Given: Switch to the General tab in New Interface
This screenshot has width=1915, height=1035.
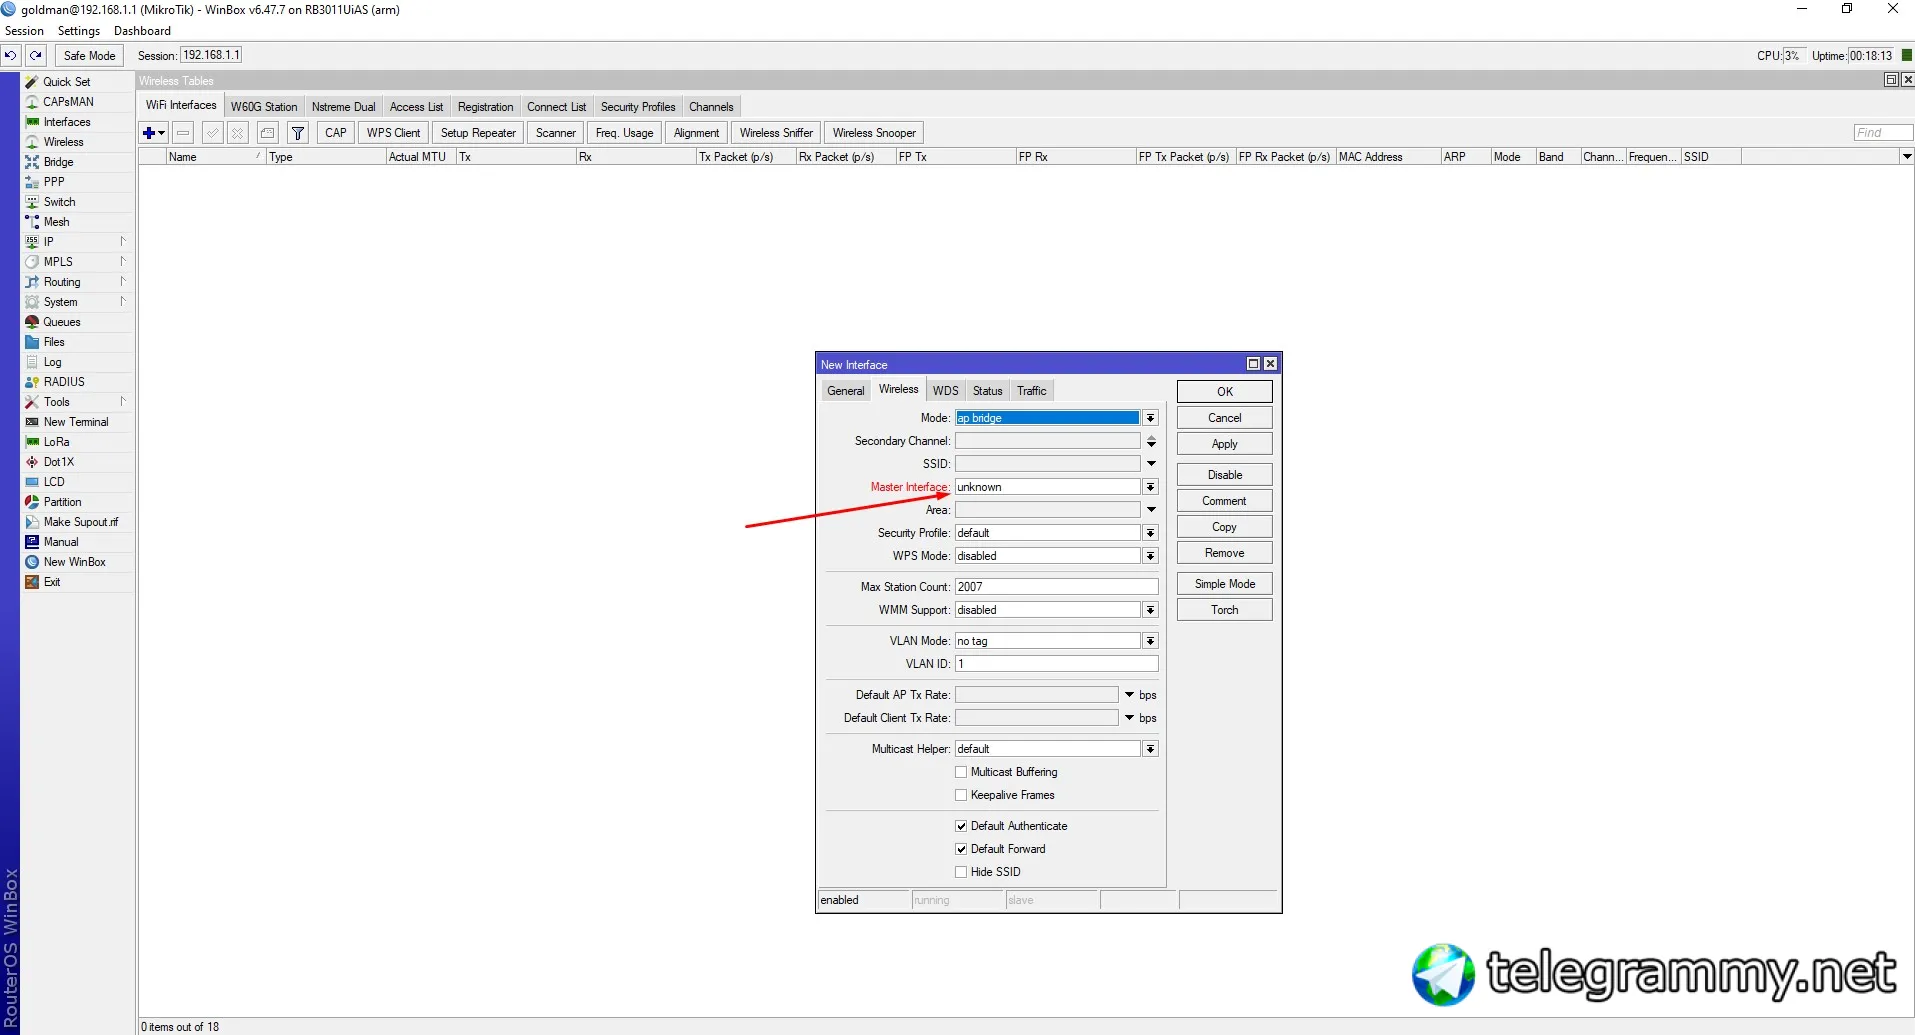Looking at the screenshot, I should [846, 391].
